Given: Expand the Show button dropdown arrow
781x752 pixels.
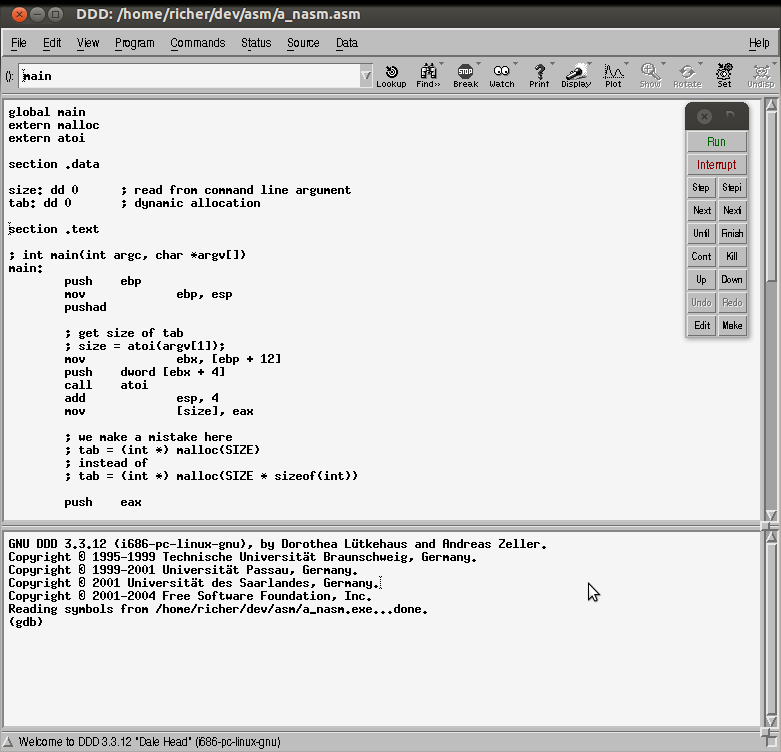Looking at the screenshot, I should (x=663, y=64).
